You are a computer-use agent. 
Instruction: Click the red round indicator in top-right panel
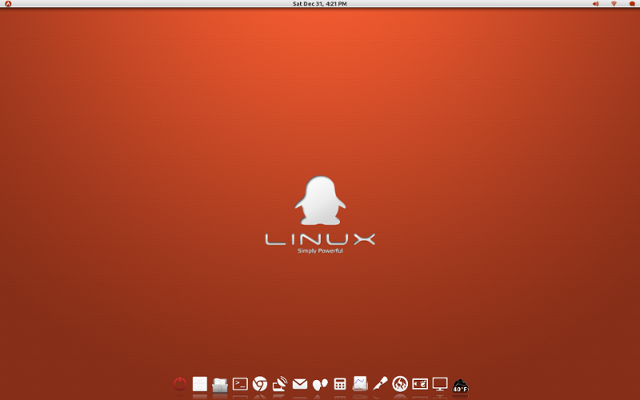pos(632,4)
